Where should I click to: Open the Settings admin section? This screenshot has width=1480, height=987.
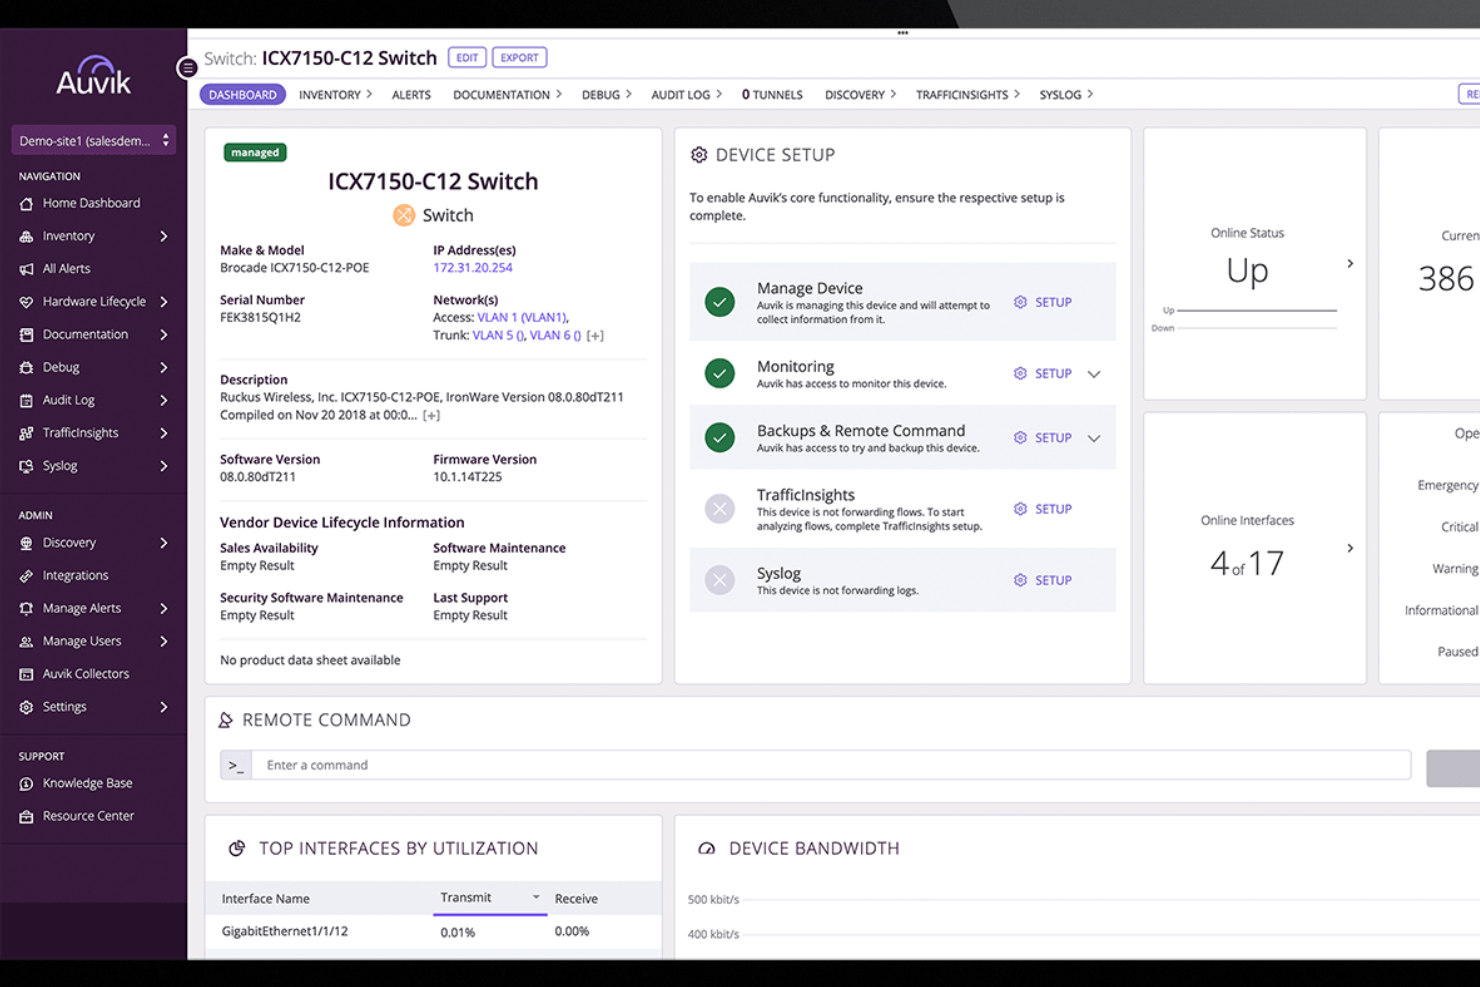[x=64, y=706]
